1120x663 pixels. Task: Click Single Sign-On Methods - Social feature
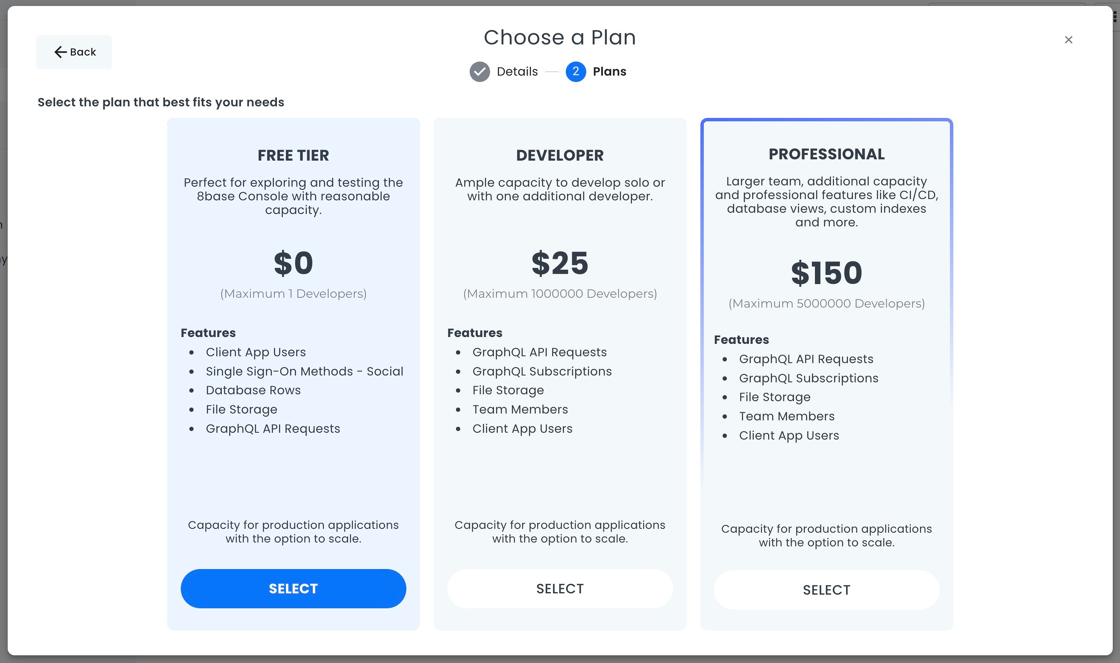[304, 371]
